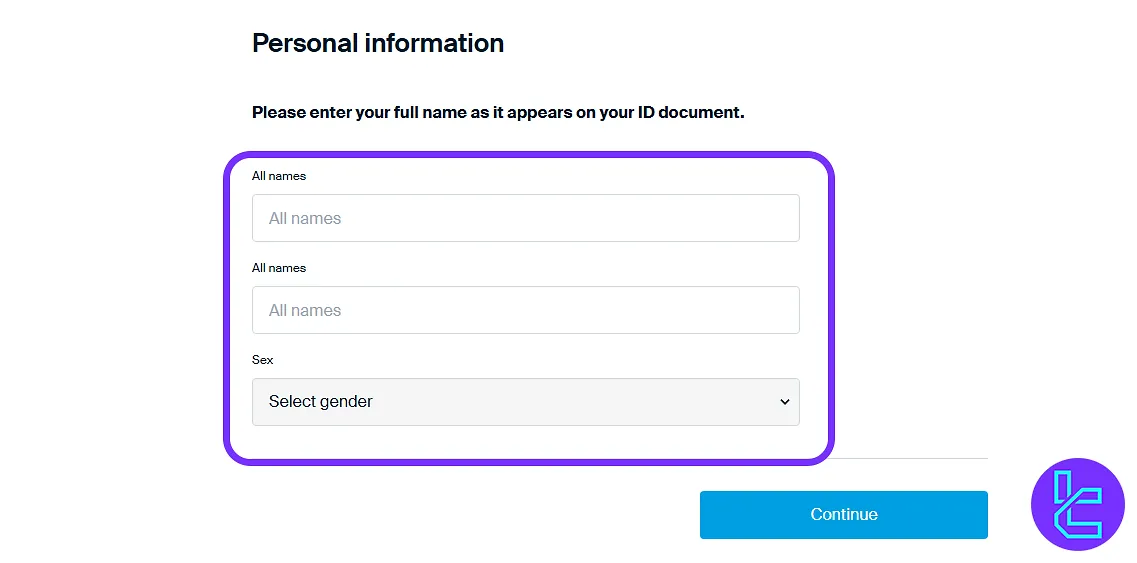Click the label above the first names field
Image resolution: width=1137 pixels, height=563 pixels.
coord(279,176)
